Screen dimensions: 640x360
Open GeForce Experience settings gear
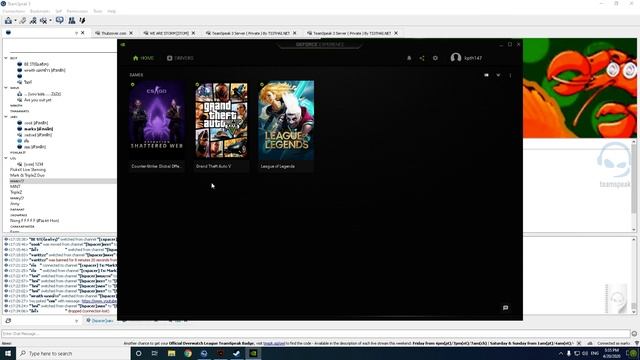coord(435,58)
